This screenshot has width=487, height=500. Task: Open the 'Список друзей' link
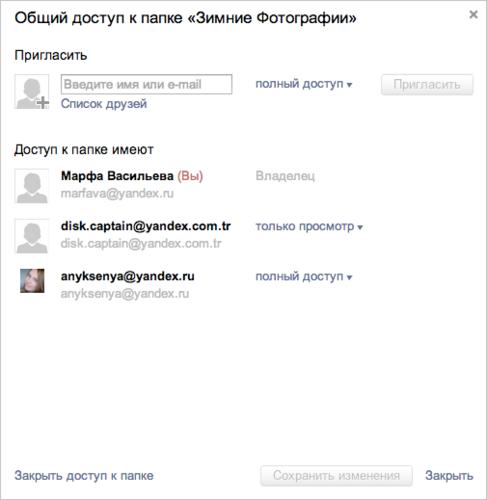(x=104, y=104)
